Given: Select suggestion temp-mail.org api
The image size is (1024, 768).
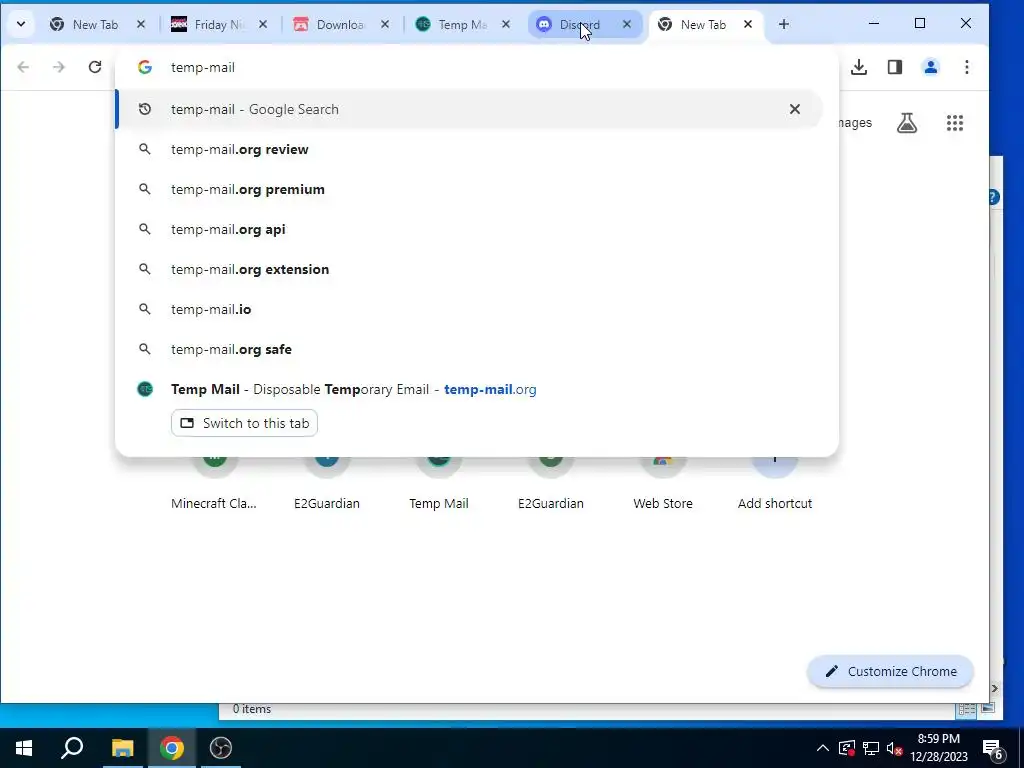Looking at the screenshot, I should coord(469,229).
